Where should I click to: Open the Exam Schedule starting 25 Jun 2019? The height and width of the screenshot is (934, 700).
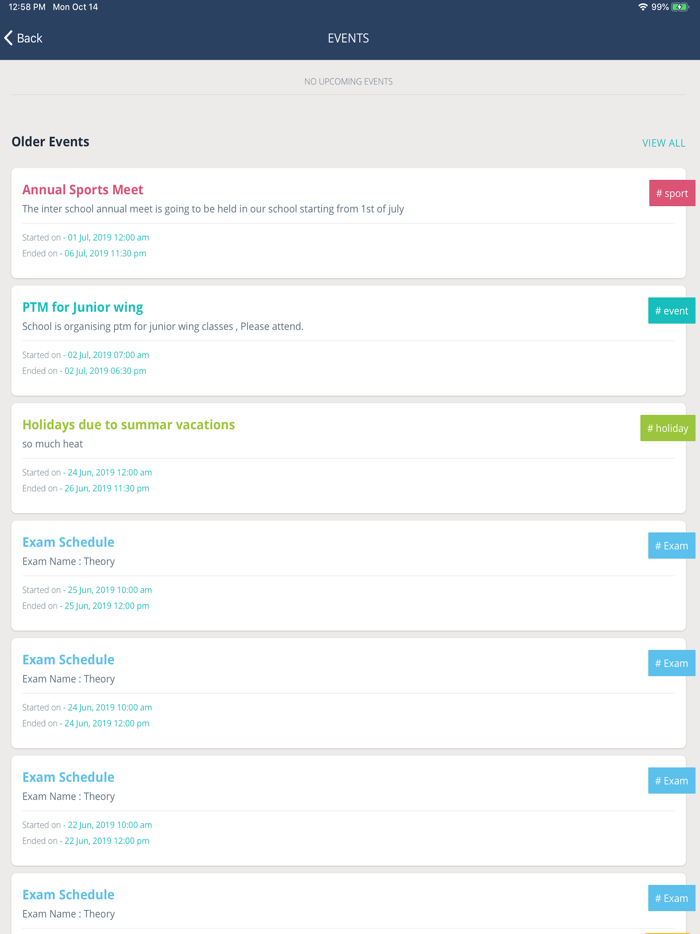tap(68, 541)
